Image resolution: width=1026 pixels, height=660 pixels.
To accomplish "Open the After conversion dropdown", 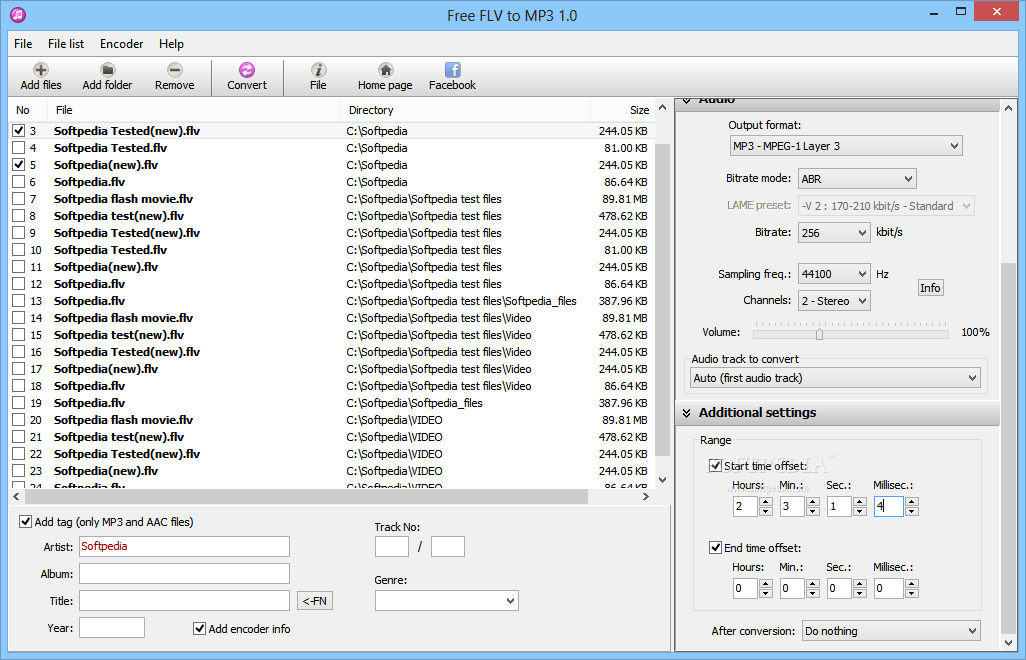I will [891, 631].
